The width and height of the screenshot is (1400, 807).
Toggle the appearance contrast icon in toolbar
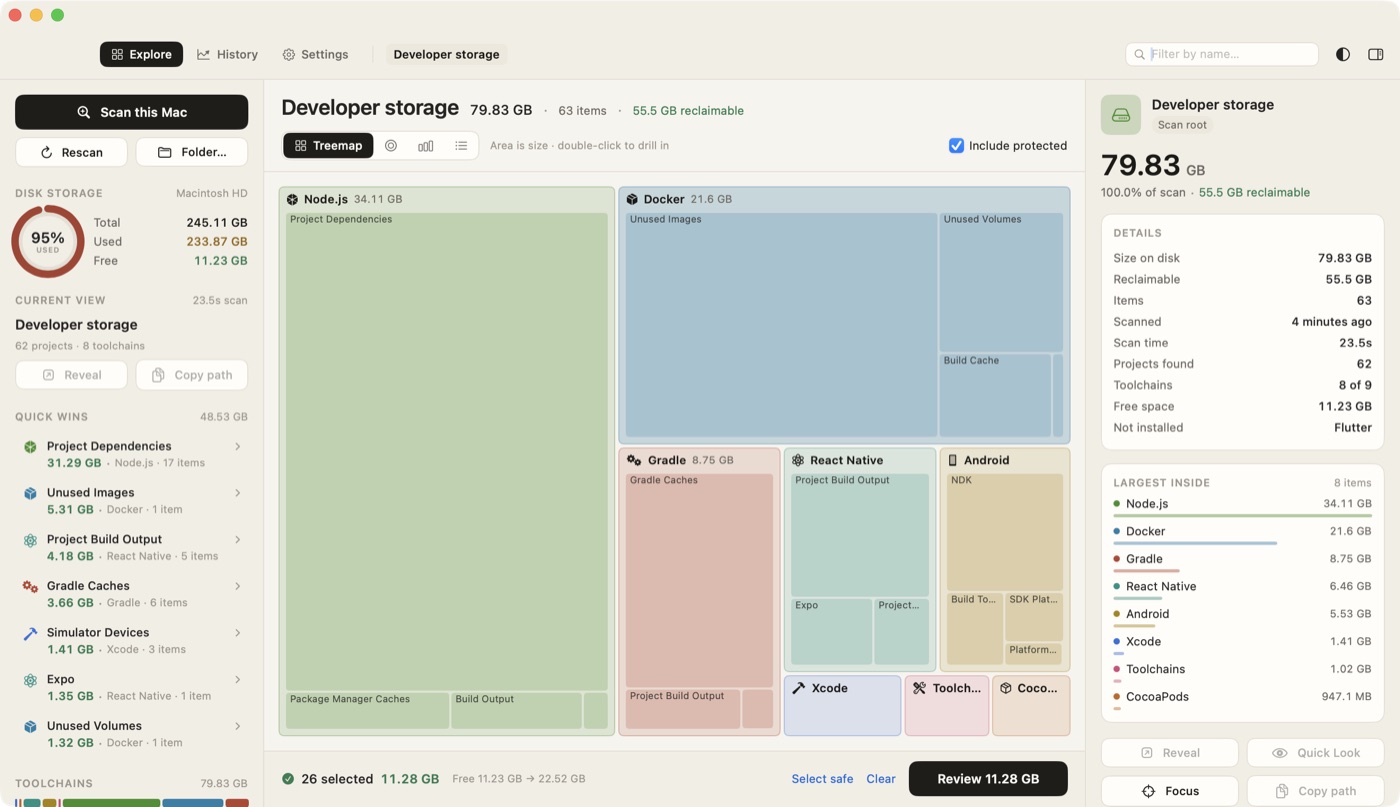pyautogui.click(x=1343, y=54)
